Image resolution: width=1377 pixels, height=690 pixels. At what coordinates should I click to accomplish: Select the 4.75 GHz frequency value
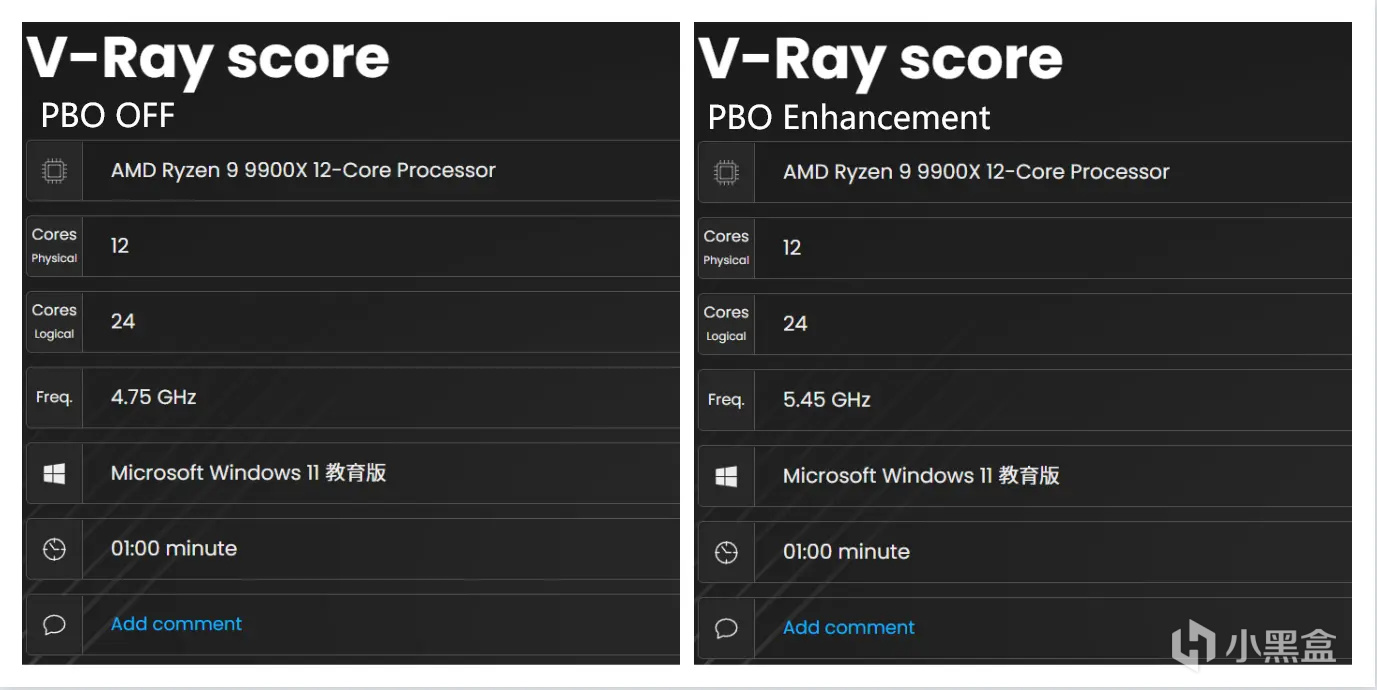click(153, 397)
